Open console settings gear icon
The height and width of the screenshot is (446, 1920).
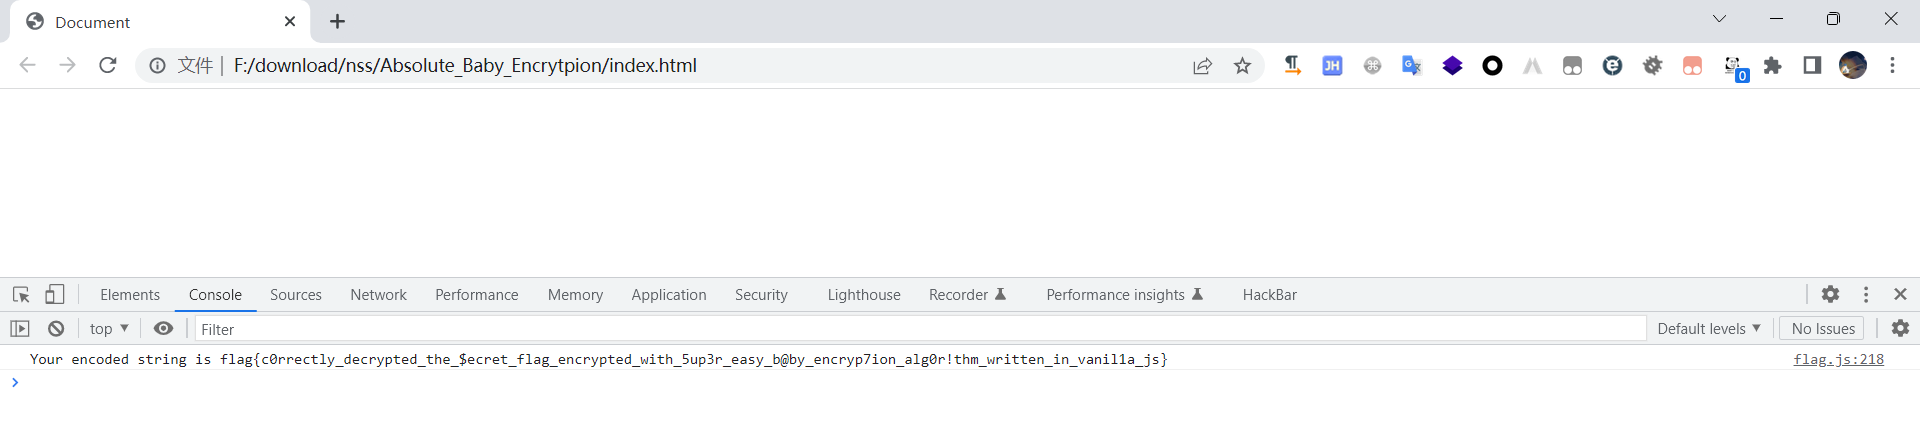pyautogui.click(x=1900, y=328)
